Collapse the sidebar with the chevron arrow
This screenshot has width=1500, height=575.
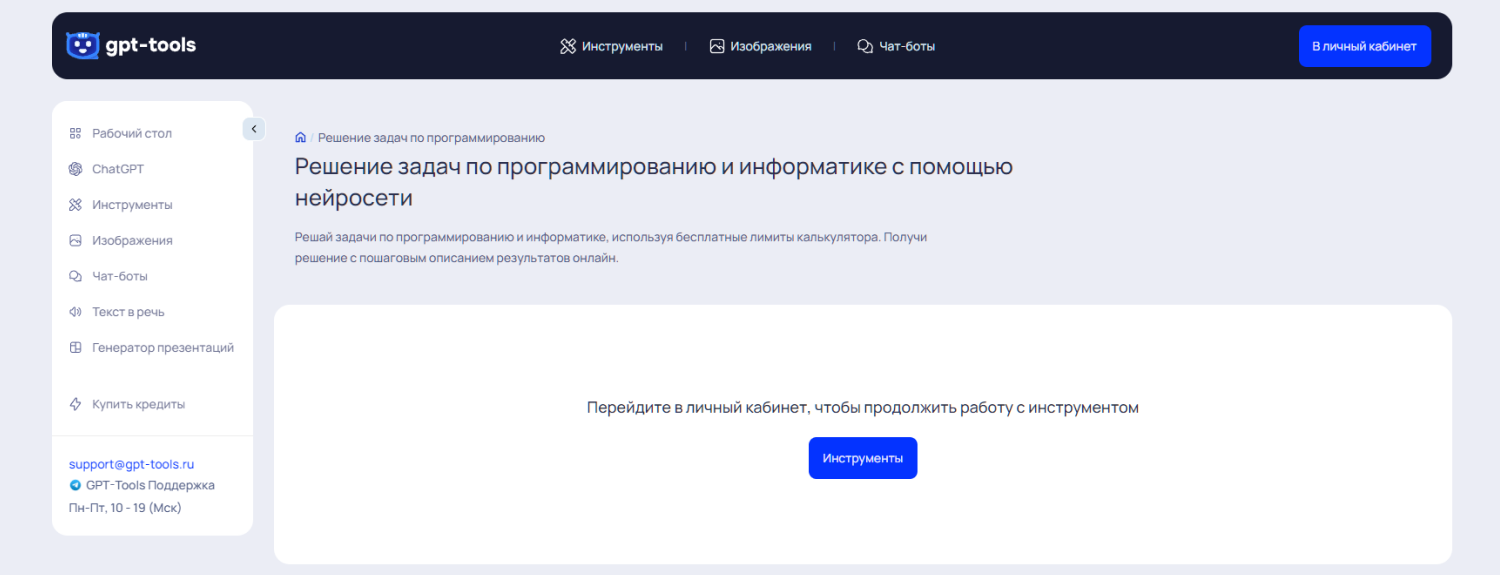pyautogui.click(x=254, y=129)
